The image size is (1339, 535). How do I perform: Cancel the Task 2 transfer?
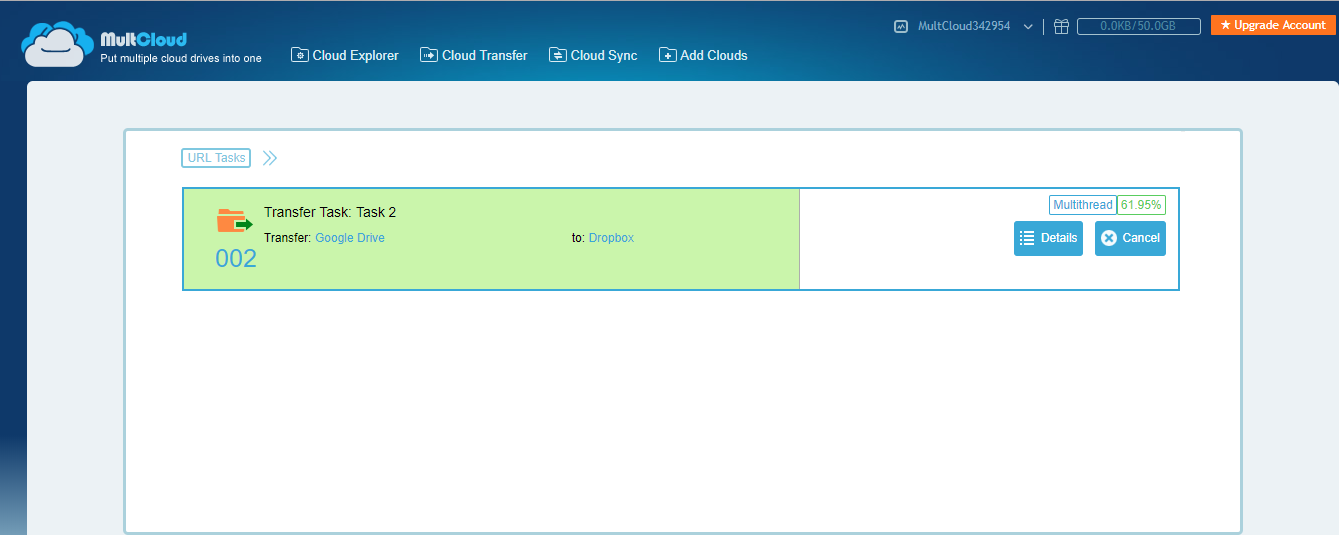1130,238
